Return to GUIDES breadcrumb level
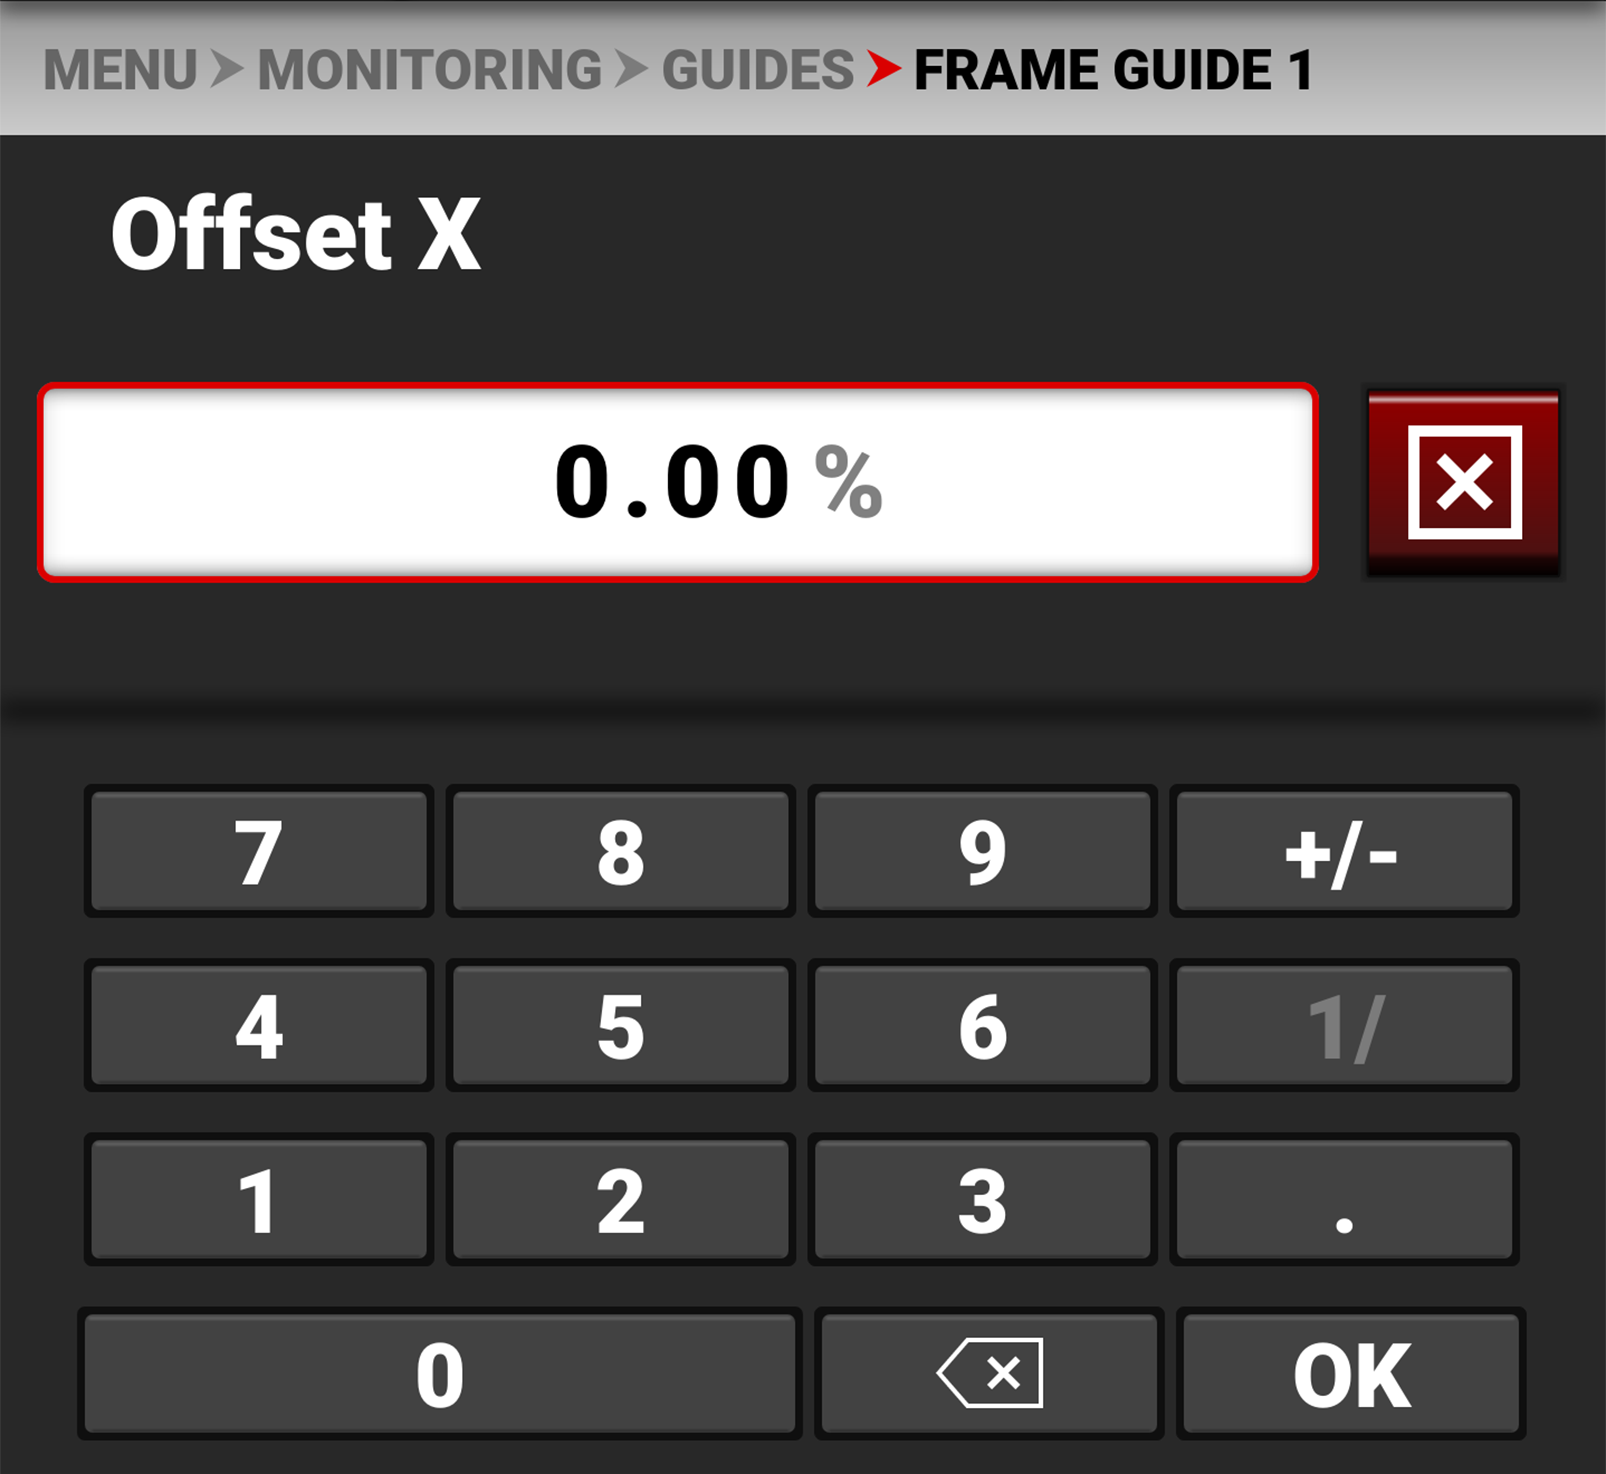Screen dimensions: 1606x1474 [x=758, y=70]
